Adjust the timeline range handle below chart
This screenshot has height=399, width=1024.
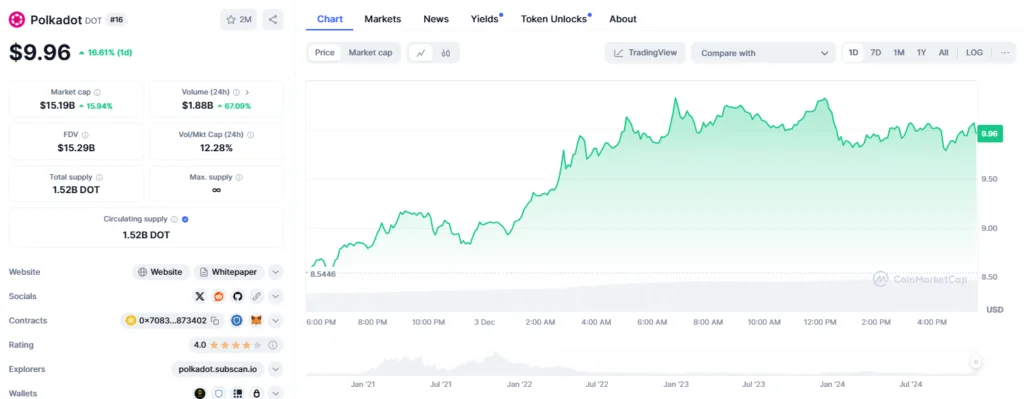tap(975, 362)
